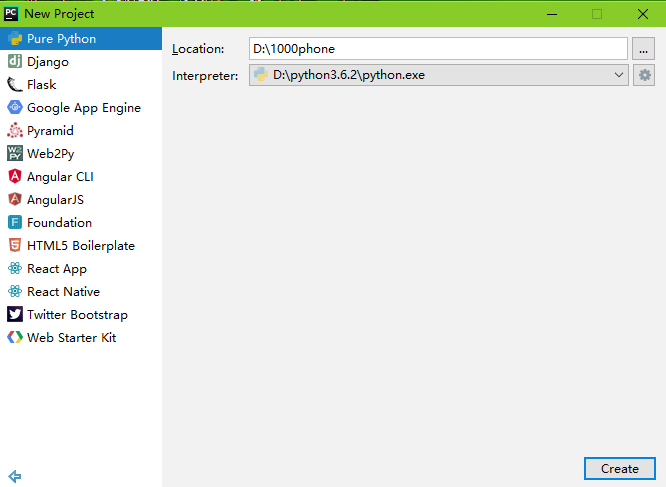This screenshot has height=487, width=666.
Task: Click the React App atom icon
Action: [x=15, y=268]
